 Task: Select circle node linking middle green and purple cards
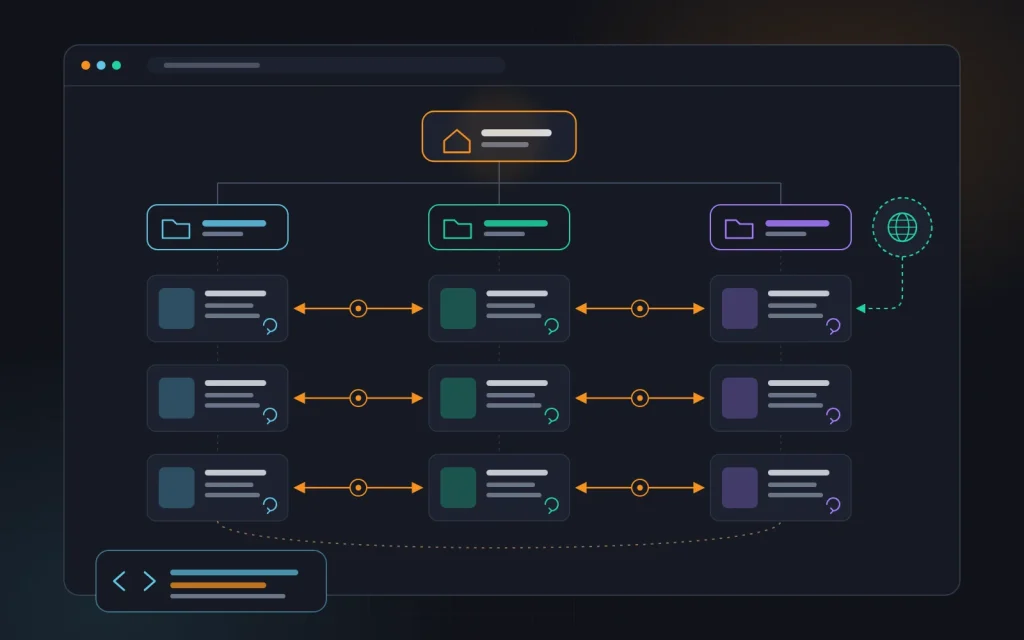tap(640, 398)
